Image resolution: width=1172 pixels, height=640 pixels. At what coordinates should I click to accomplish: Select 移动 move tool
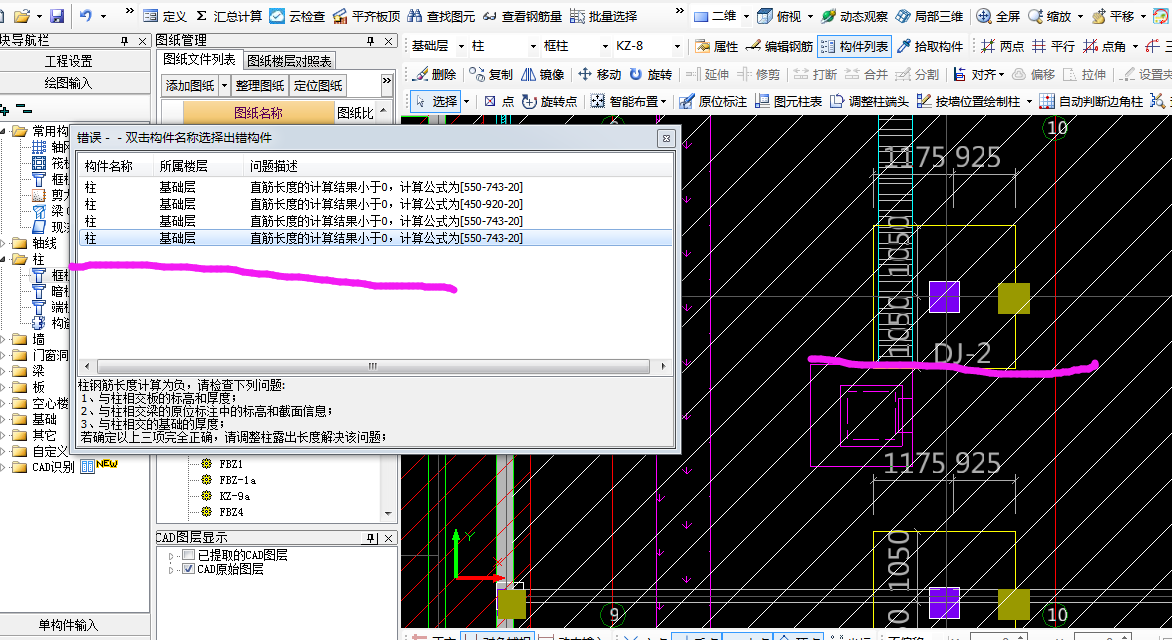click(x=599, y=74)
